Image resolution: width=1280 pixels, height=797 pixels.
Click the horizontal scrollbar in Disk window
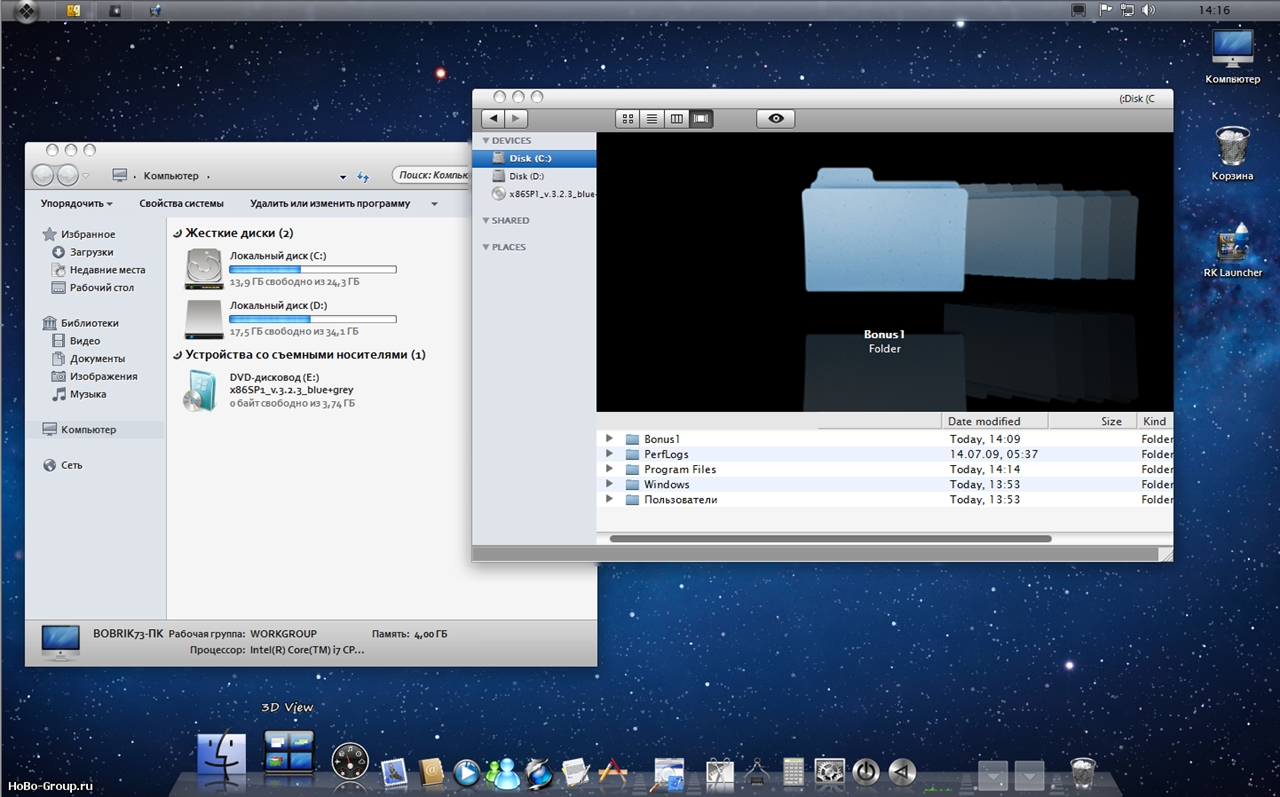830,539
